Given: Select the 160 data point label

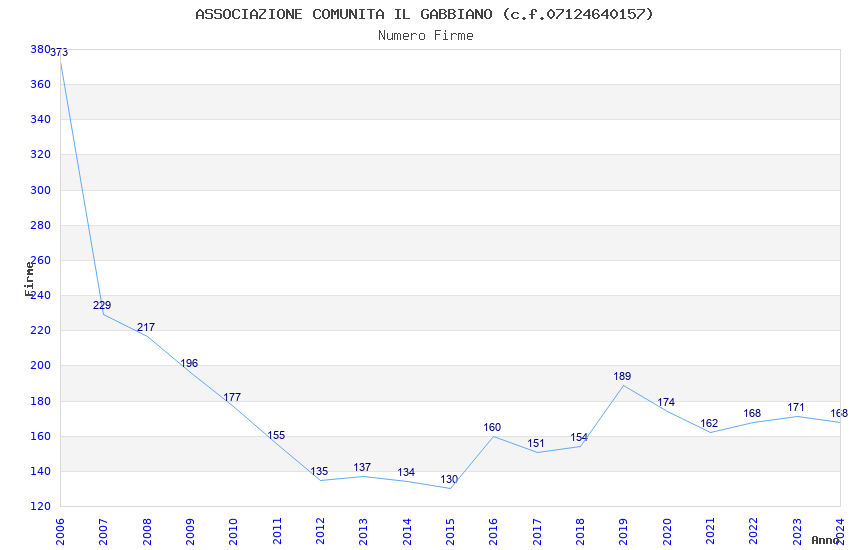Looking at the screenshot, I should click(492, 427).
